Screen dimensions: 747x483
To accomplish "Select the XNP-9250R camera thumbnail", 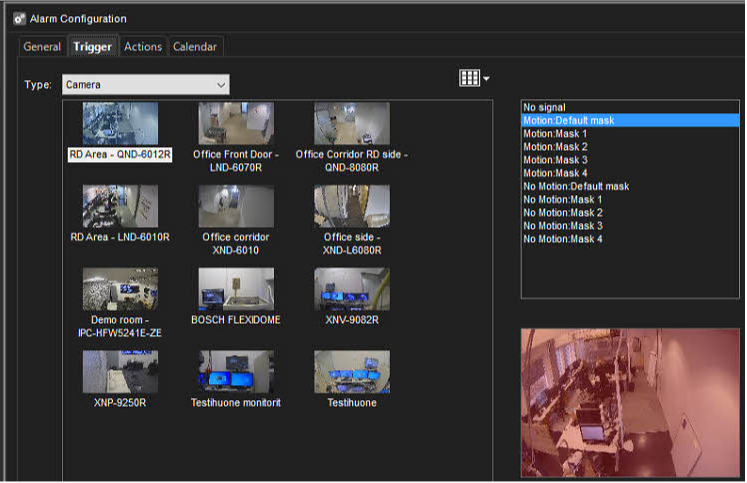I will 120,372.
